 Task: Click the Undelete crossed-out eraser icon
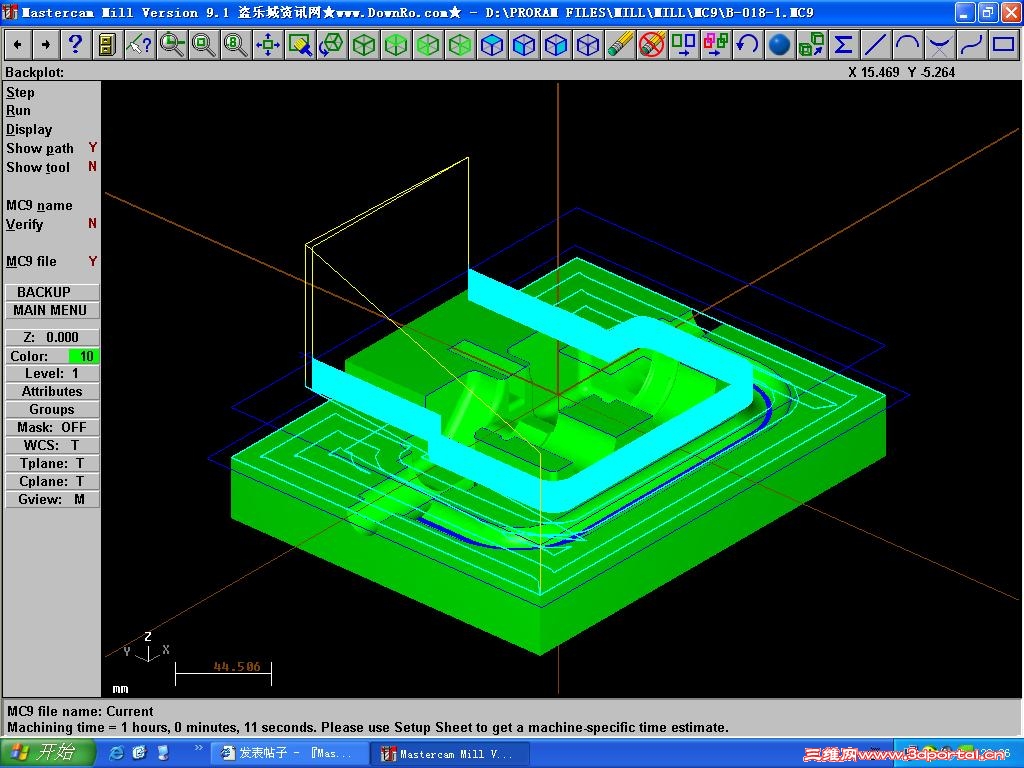click(x=651, y=44)
